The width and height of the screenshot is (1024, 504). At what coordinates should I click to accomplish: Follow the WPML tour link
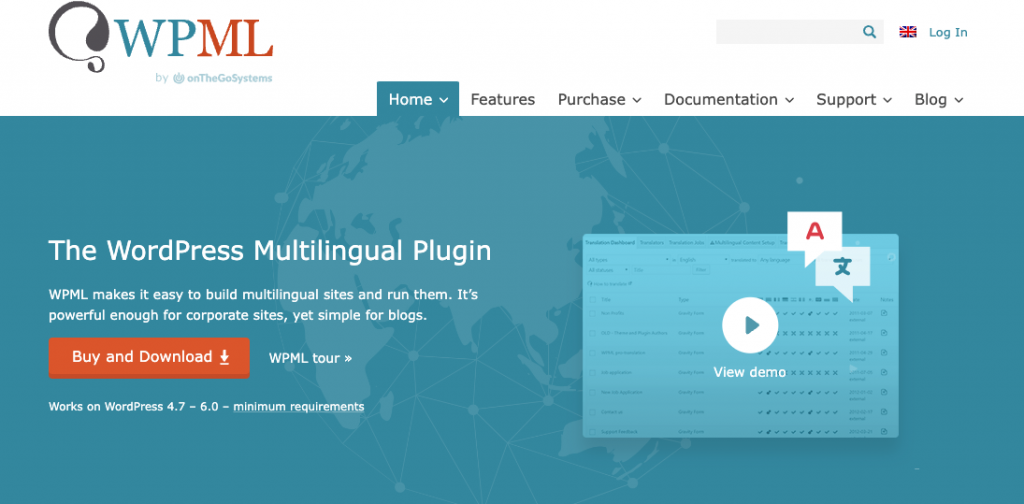310,358
